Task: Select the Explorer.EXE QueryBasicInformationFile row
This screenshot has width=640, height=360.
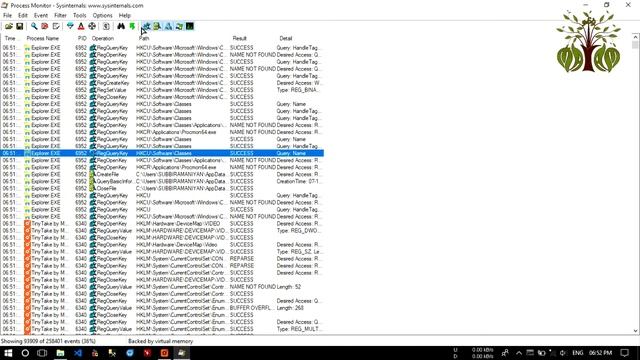Action: tap(162, 181)
